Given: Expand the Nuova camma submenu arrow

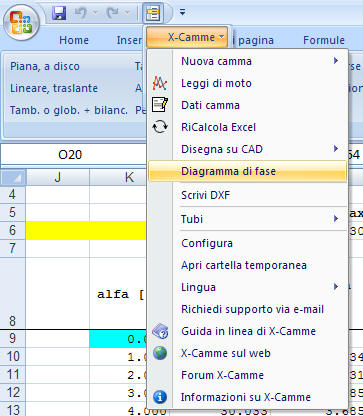Looking at the screenshot, I should coord(336,61).
